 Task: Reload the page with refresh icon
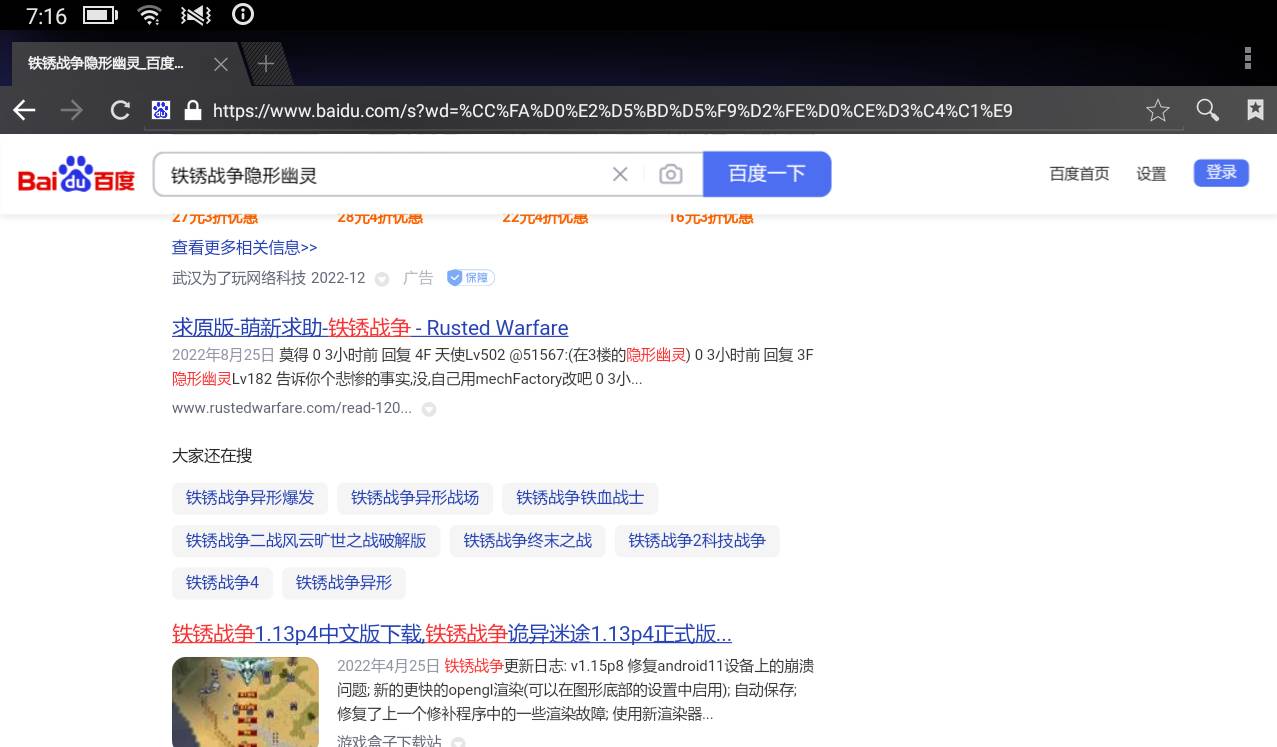(x=120, y=110)
